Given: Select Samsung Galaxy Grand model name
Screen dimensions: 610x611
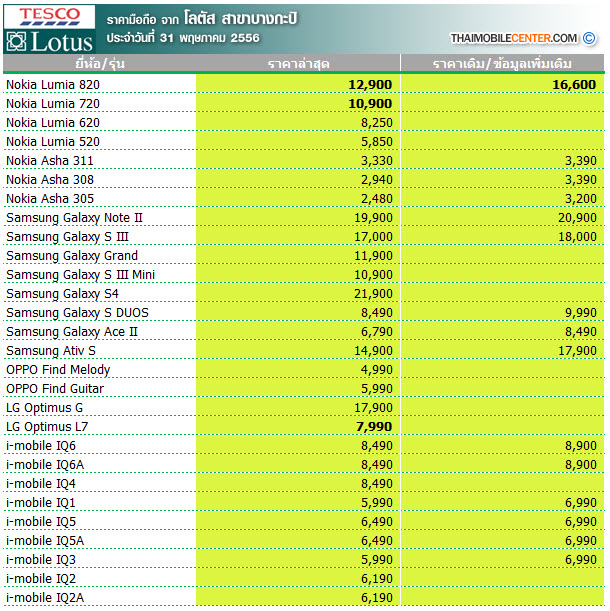Looking at the screenshot, I should pyautogui.click(x=72, y=256).
